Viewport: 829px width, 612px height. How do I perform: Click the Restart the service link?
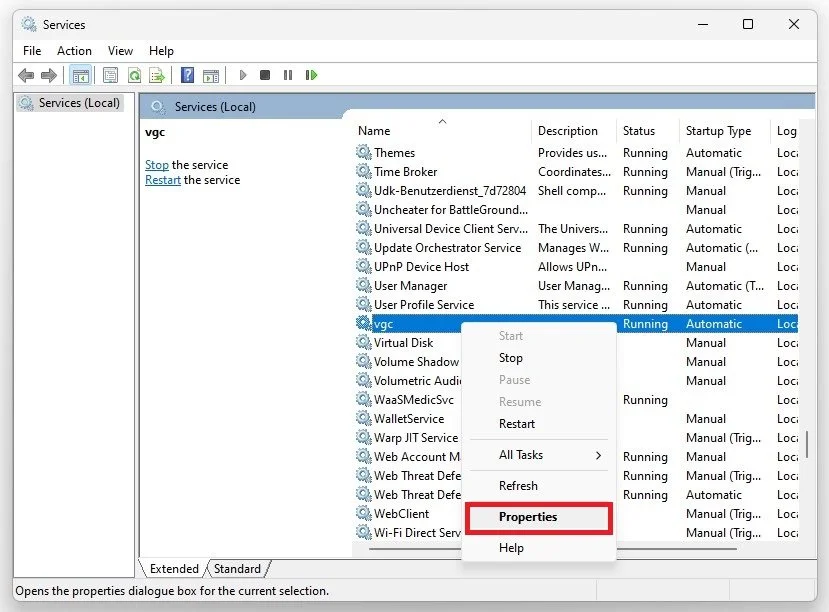coord(163,180)
